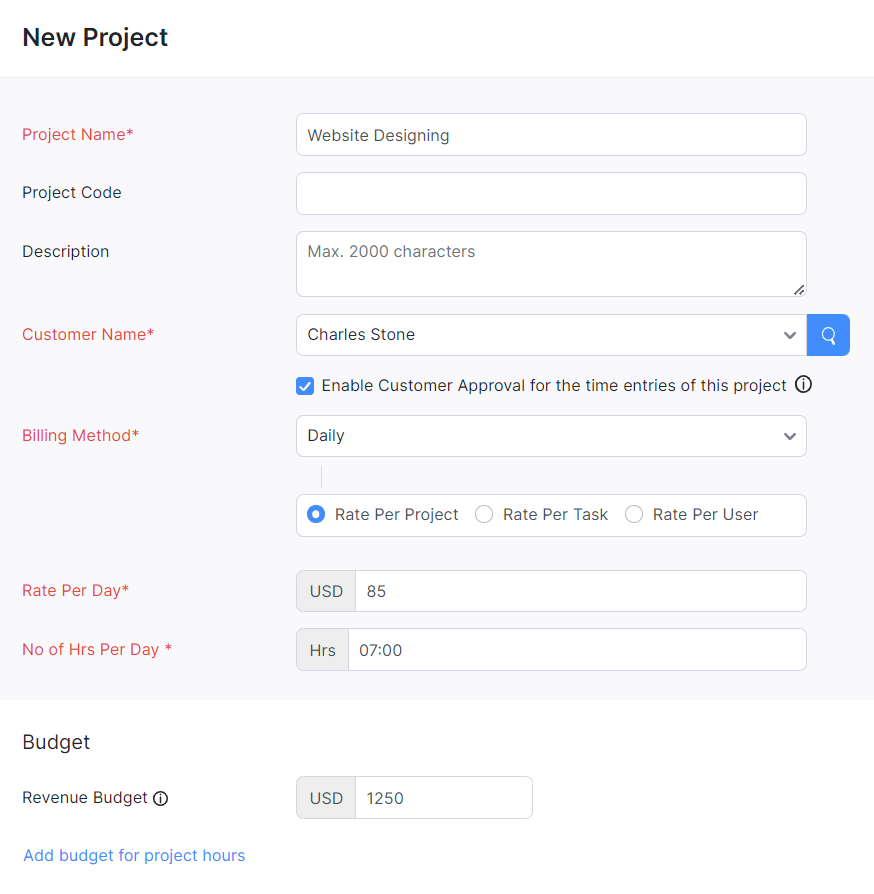Image resolution: width=874 pixels, height=894 pixels.
Task: Click the customer search magnifier icon
Action: point(828,334)
